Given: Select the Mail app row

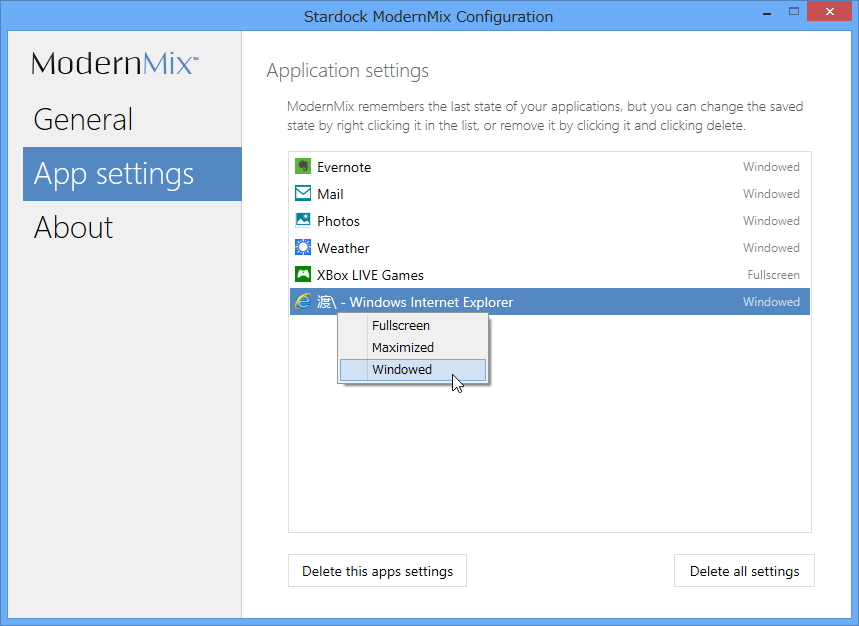Looking at the screenshot, I should coord(549,193).
